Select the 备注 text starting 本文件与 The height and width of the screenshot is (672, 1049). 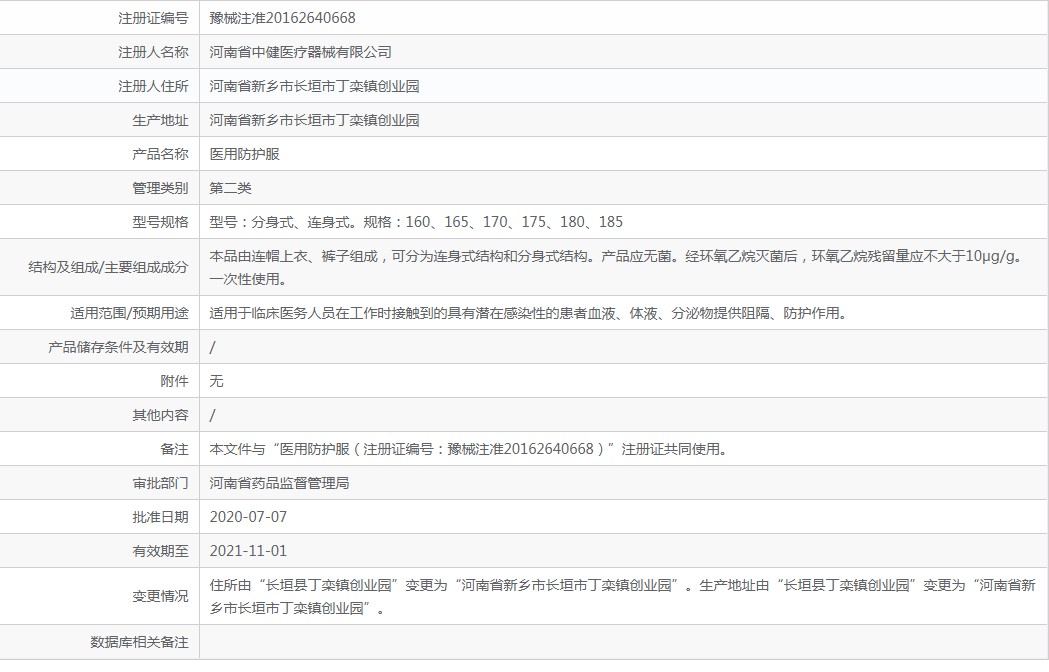point(468,449)
